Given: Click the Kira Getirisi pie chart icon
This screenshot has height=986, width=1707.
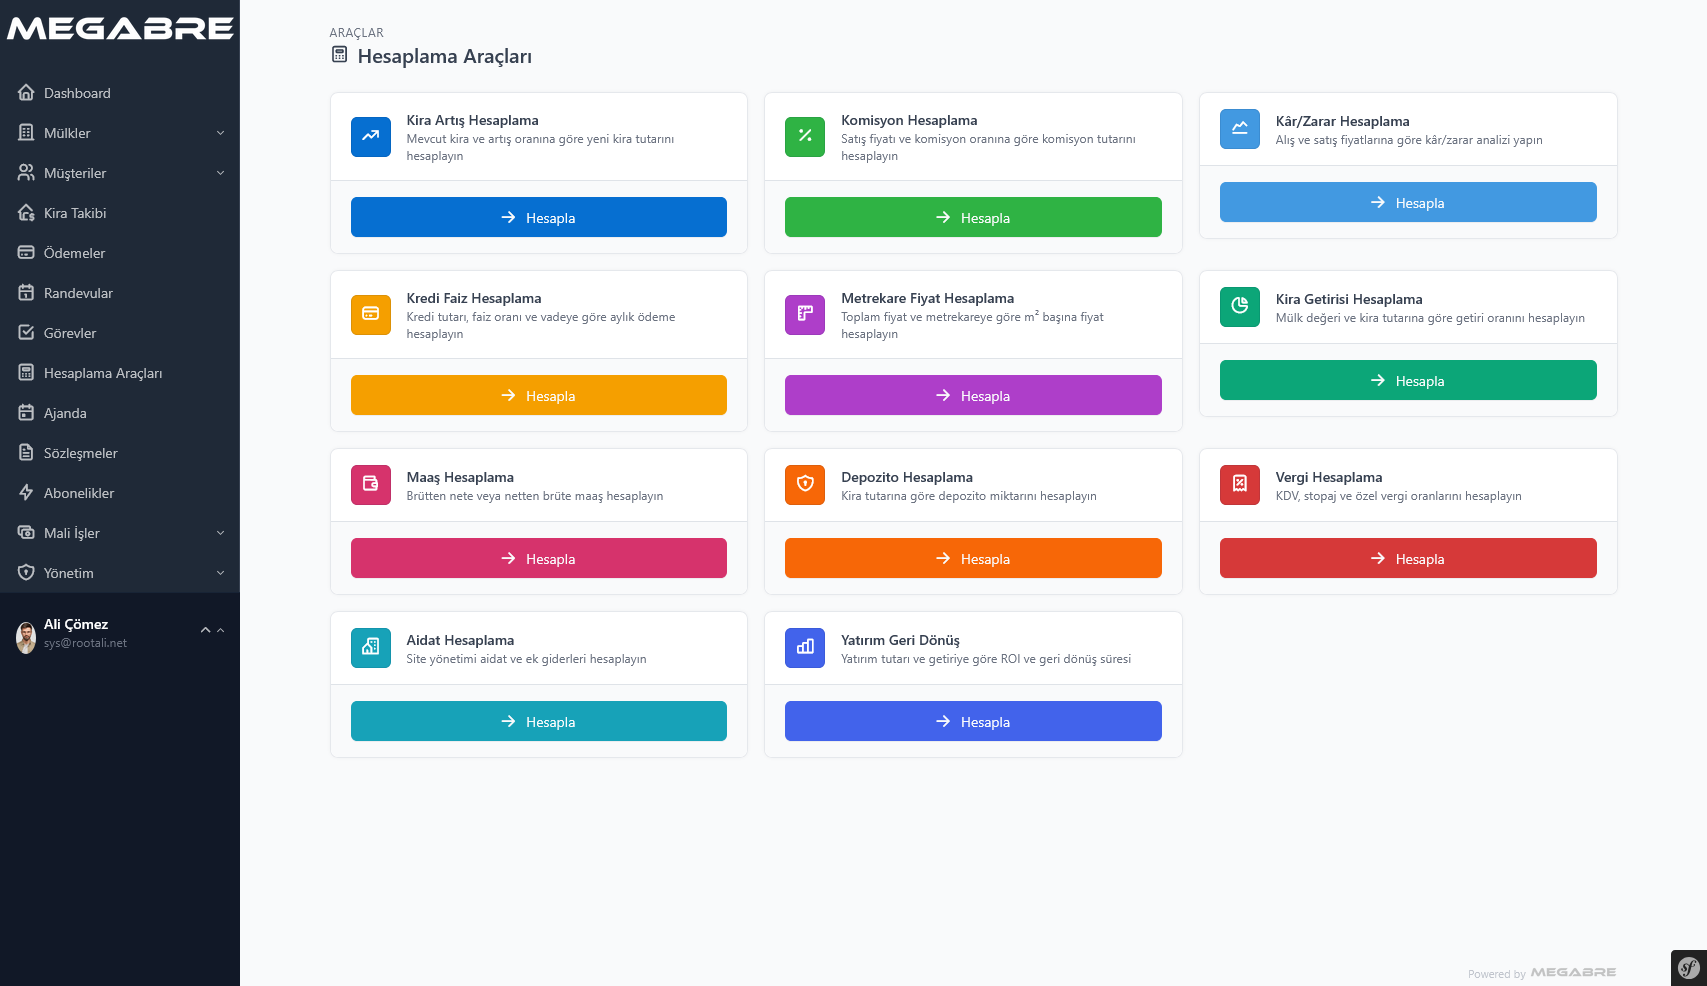Looking at the screenshot, I should [1239, 307].
